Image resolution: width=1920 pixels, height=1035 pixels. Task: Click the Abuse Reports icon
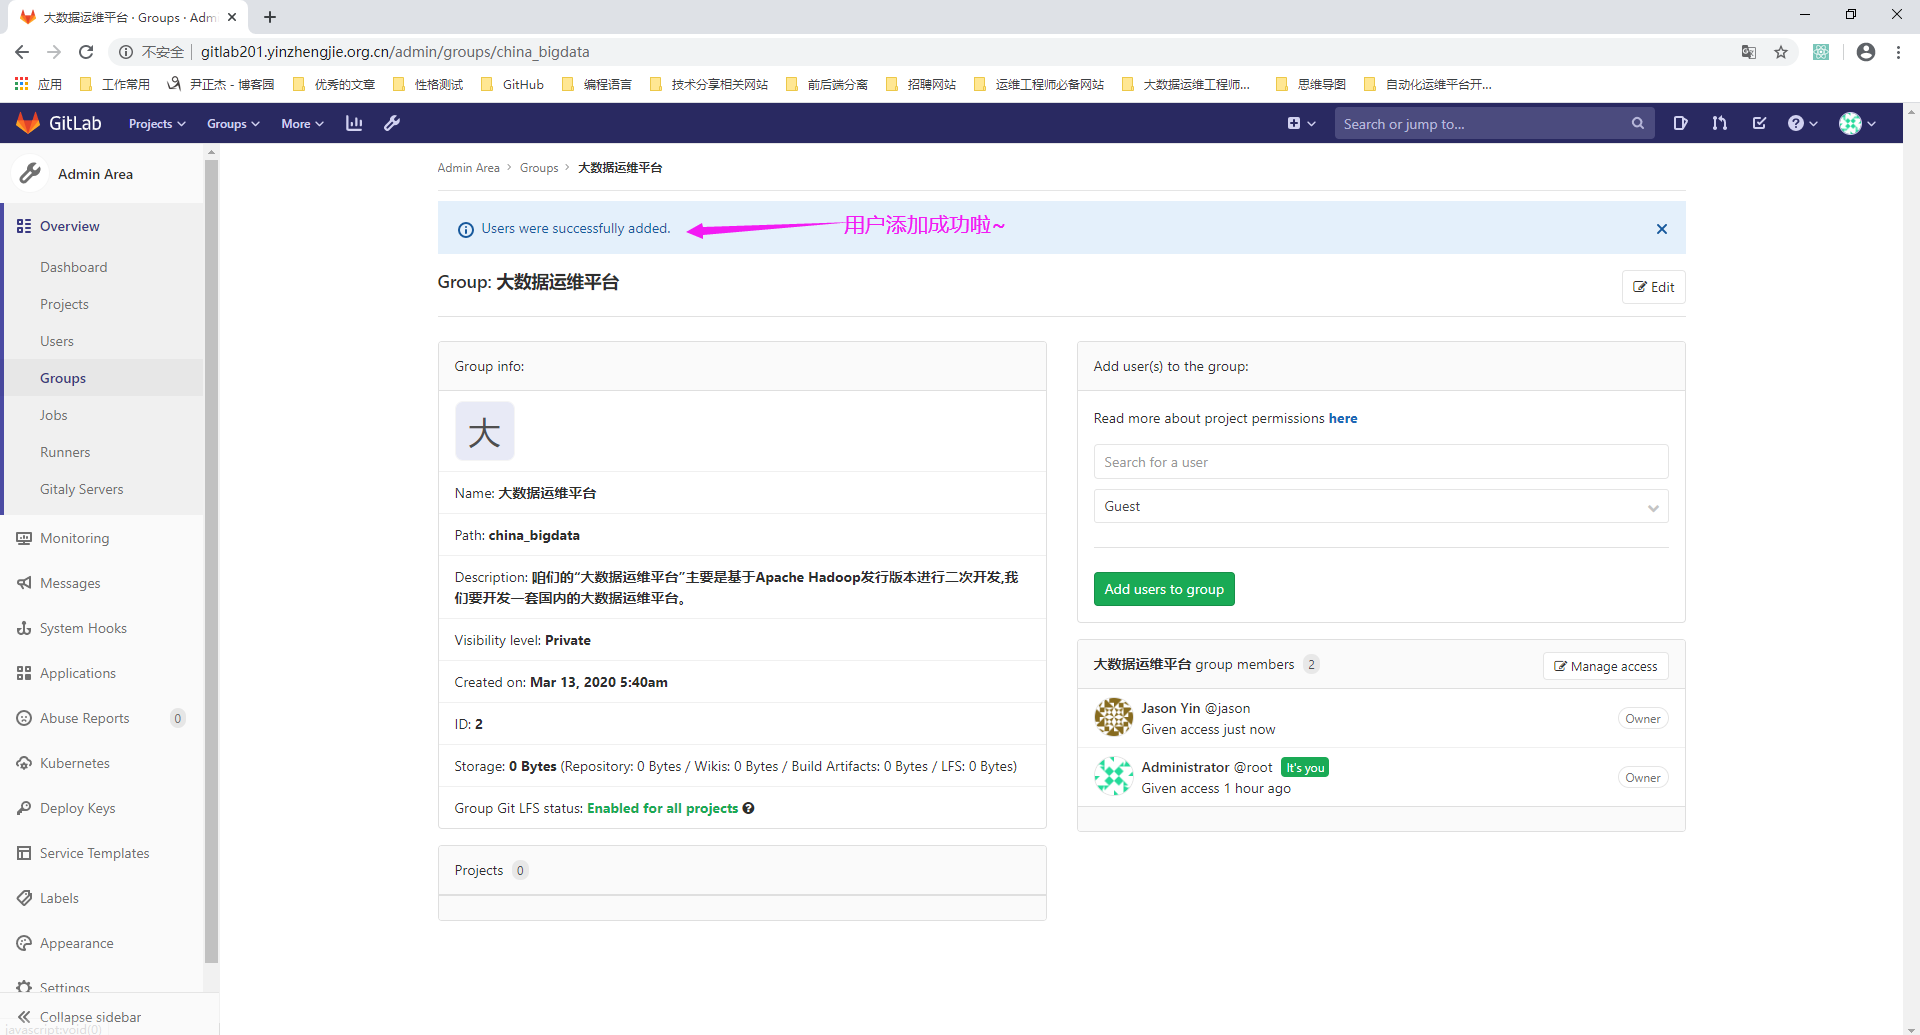point(24,718)
